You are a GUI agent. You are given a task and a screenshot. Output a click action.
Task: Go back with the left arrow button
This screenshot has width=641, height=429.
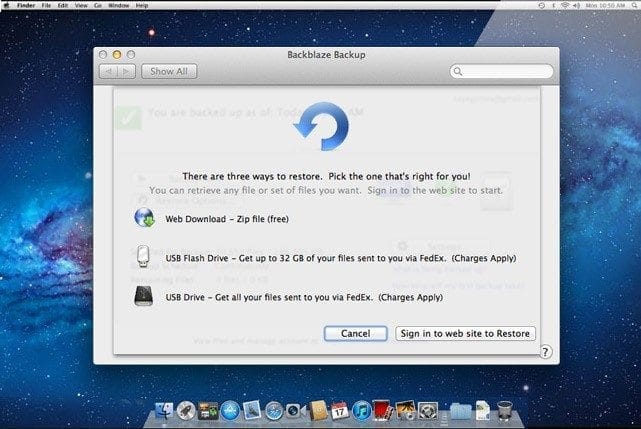point(108,71)
